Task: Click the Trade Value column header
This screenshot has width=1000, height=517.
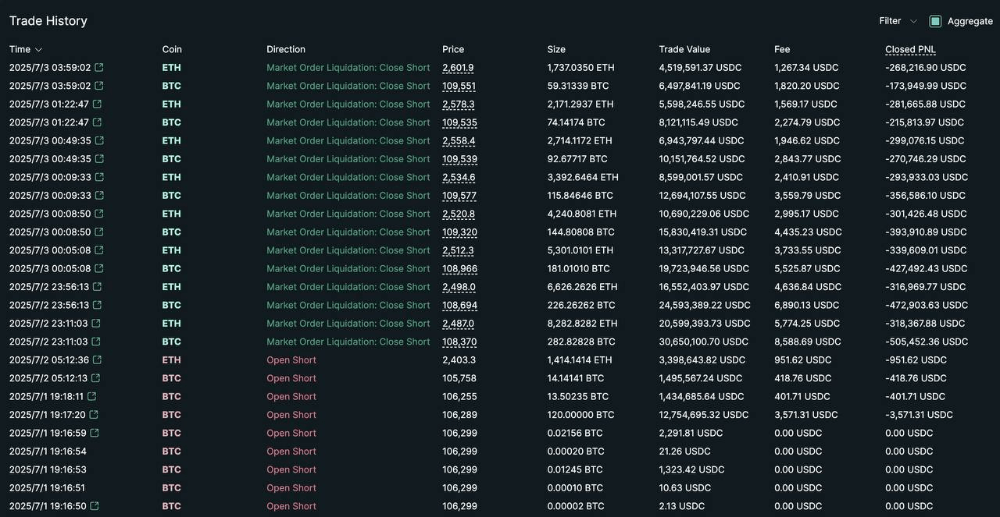Action: click(x=684, y=49)
